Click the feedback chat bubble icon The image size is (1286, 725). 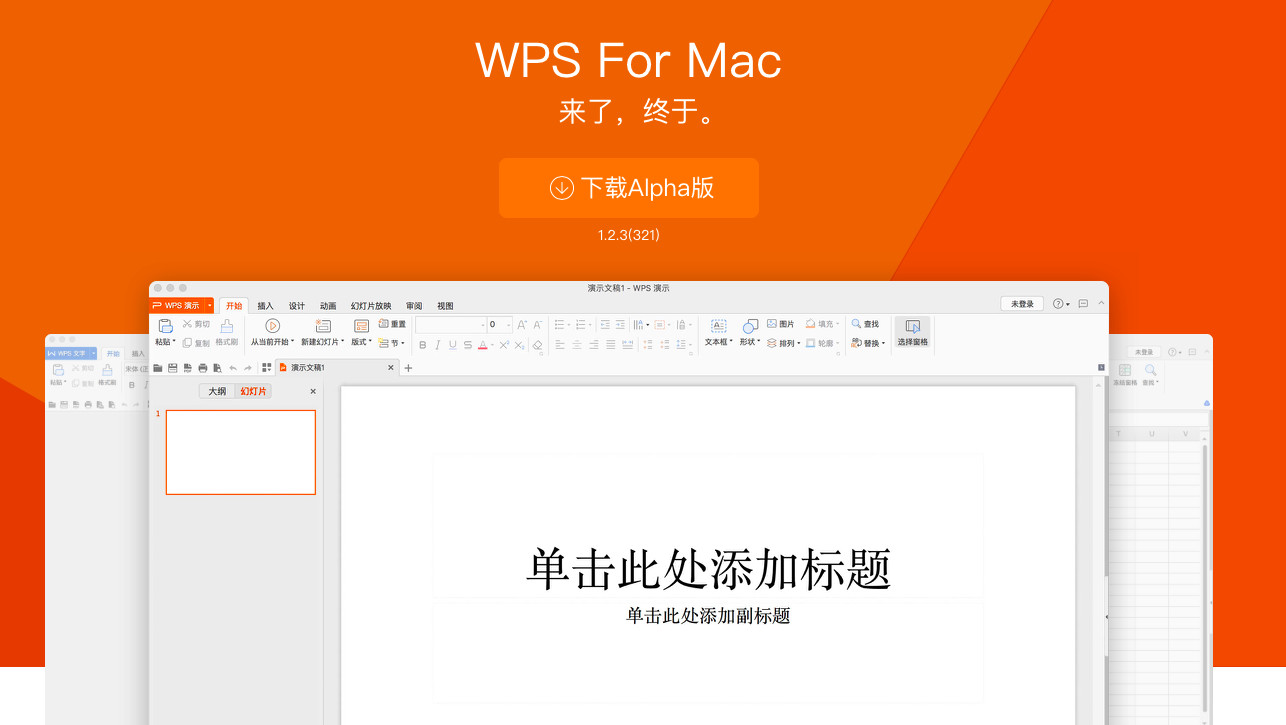click(1083, 304)
